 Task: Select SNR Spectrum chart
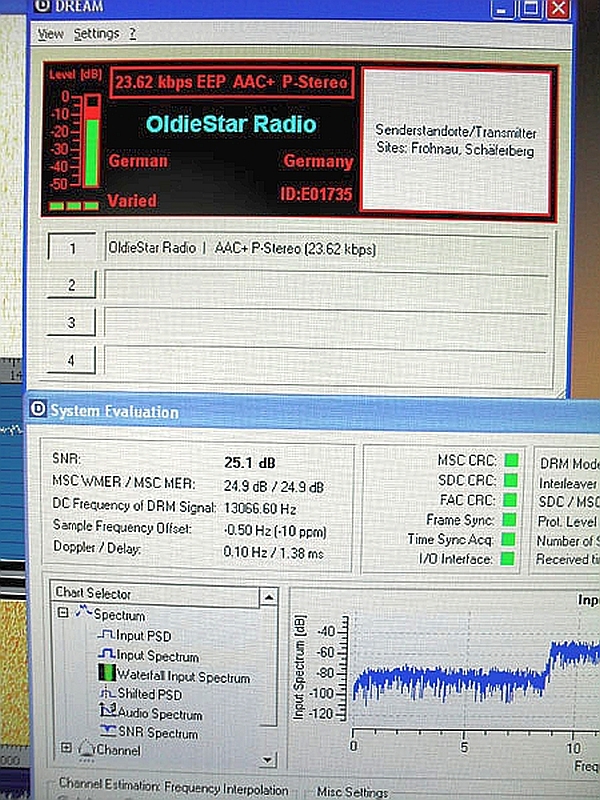pos(158,733)
